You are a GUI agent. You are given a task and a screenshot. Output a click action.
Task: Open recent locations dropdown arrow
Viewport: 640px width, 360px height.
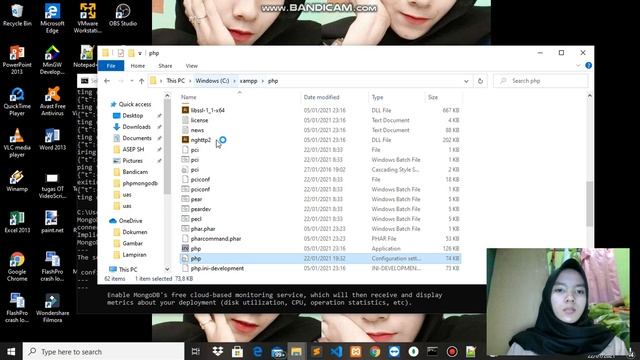click(x=131, y=81)
